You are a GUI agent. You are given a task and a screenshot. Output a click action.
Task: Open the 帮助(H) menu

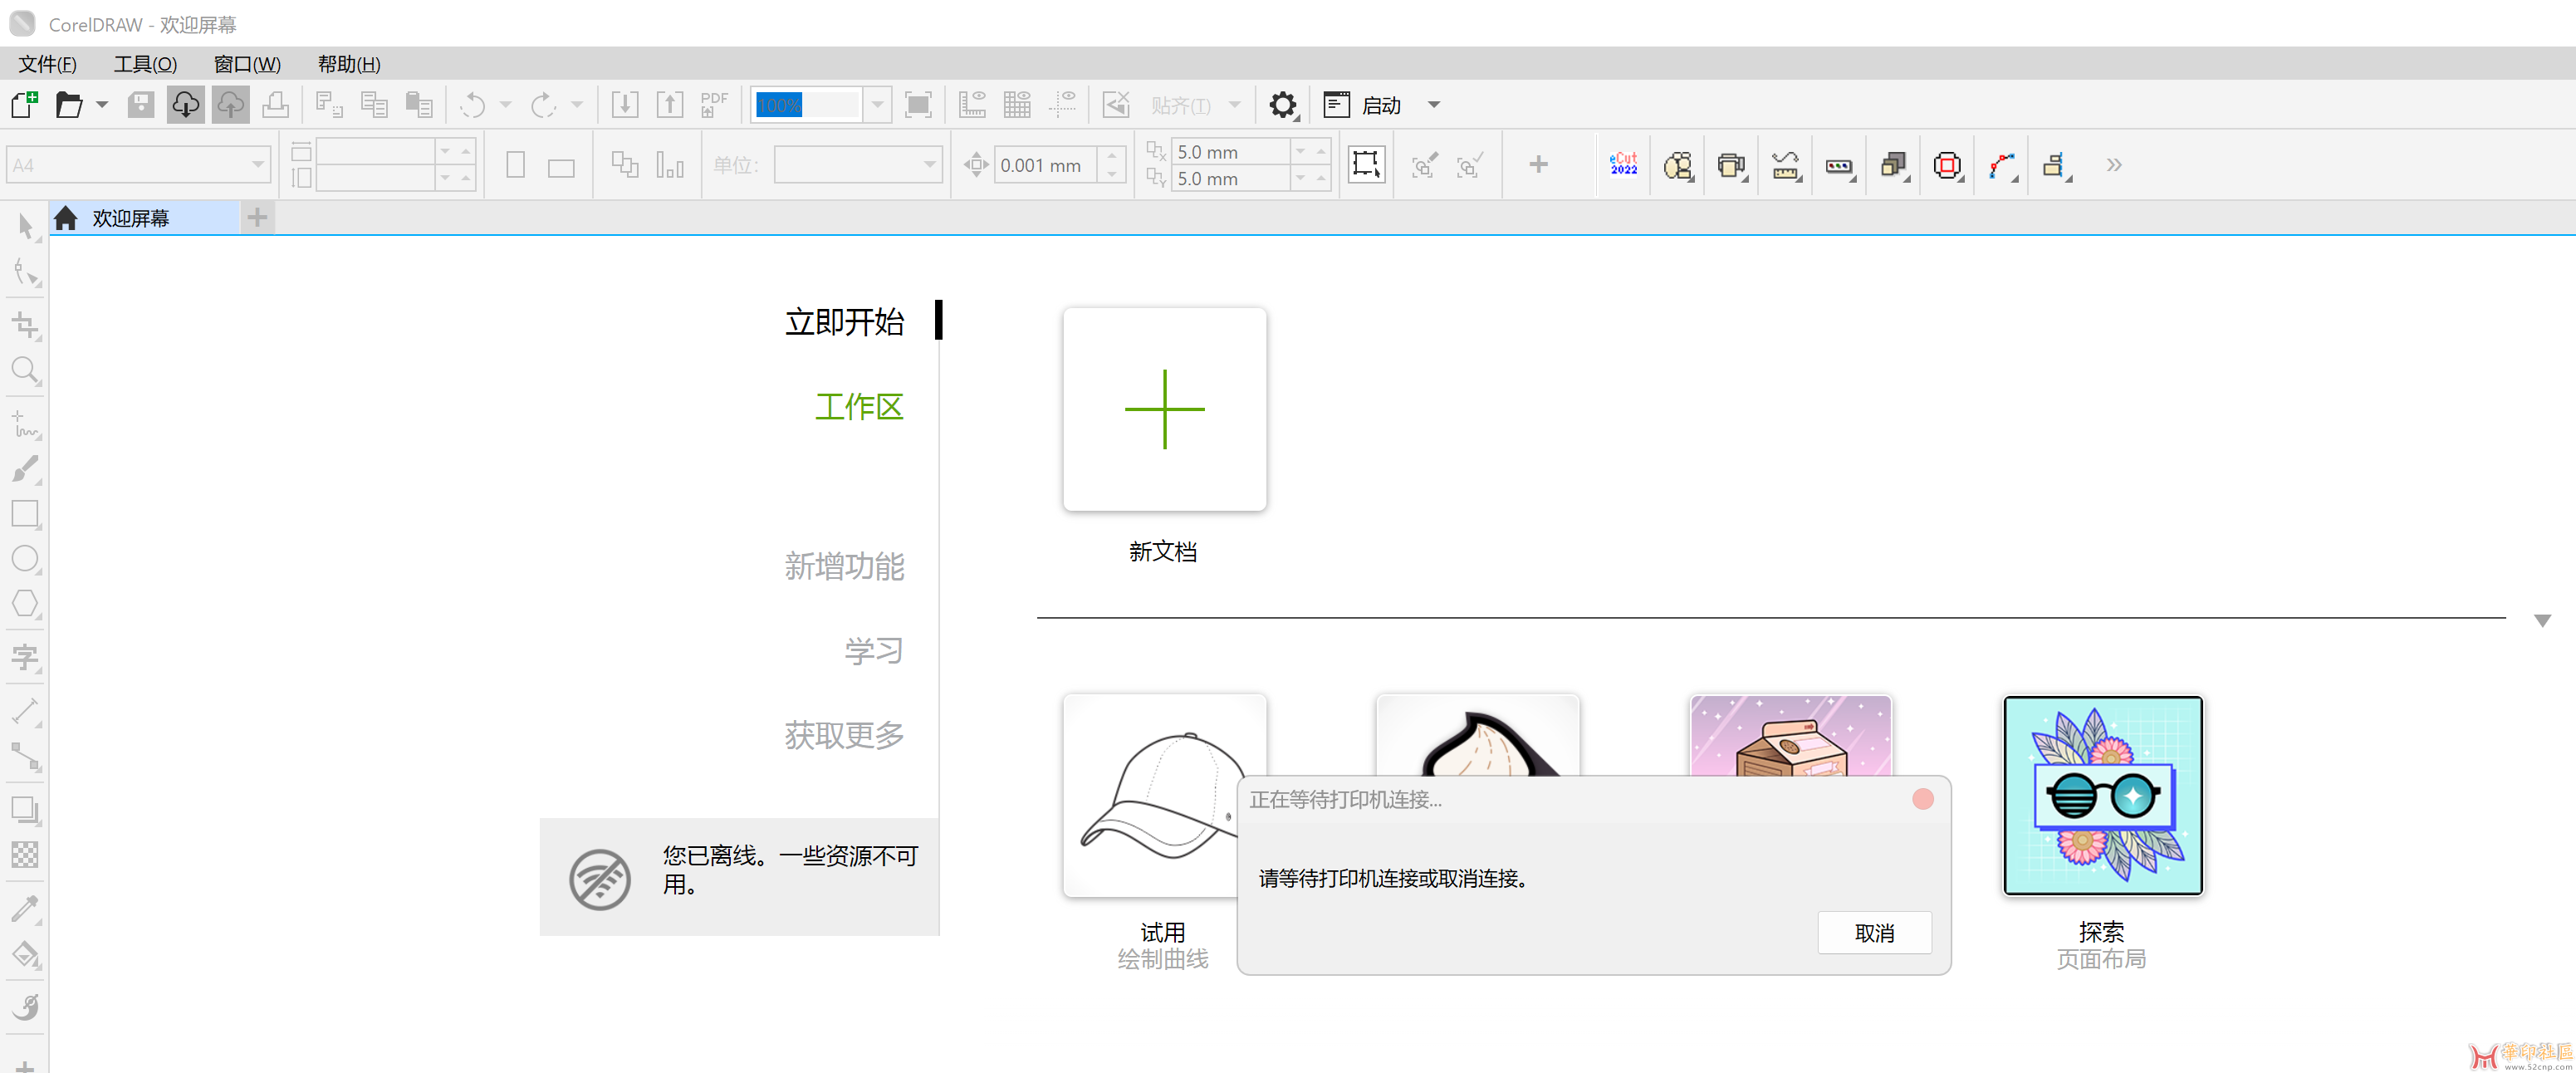coord(349,64)
